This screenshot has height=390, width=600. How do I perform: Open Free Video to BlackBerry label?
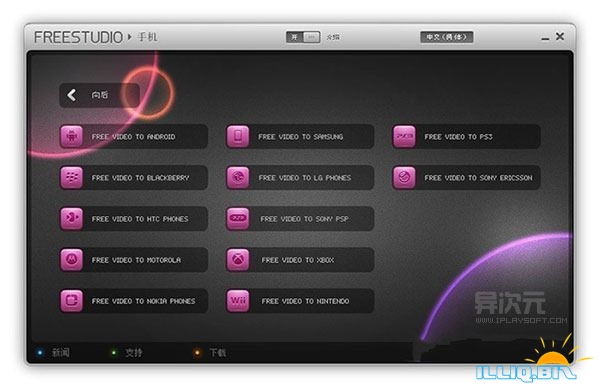pos(140,178)
